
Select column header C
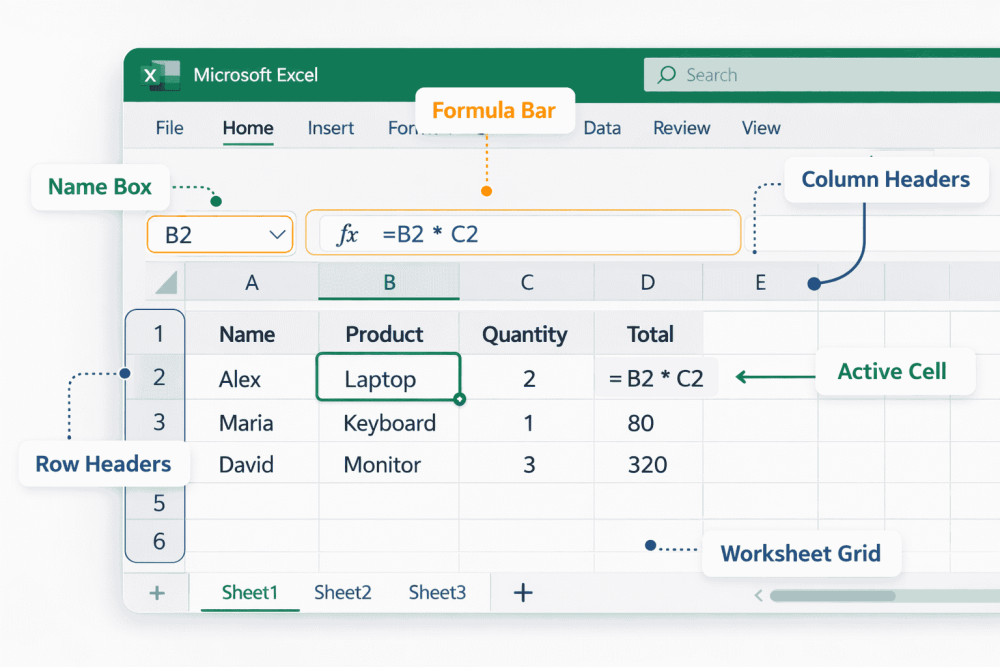527,282
